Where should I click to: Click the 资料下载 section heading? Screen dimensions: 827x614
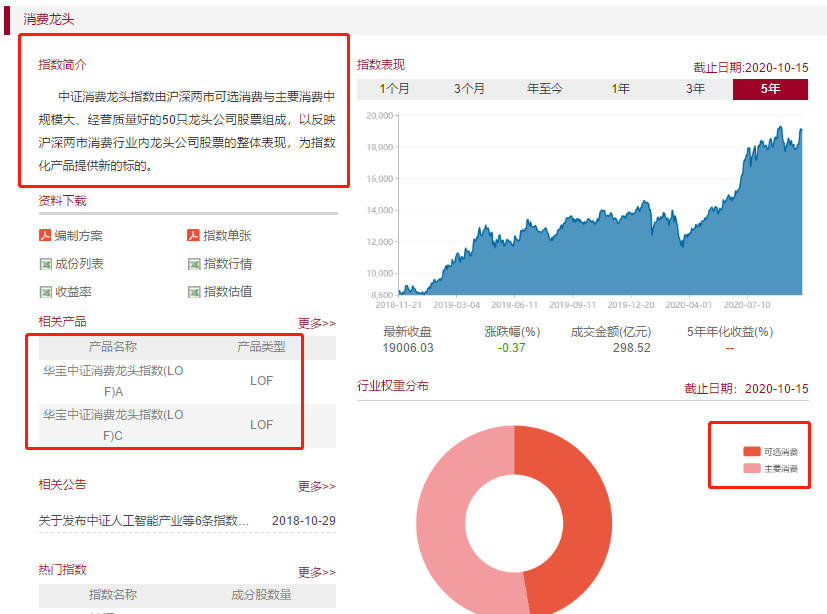click(62, 200)
